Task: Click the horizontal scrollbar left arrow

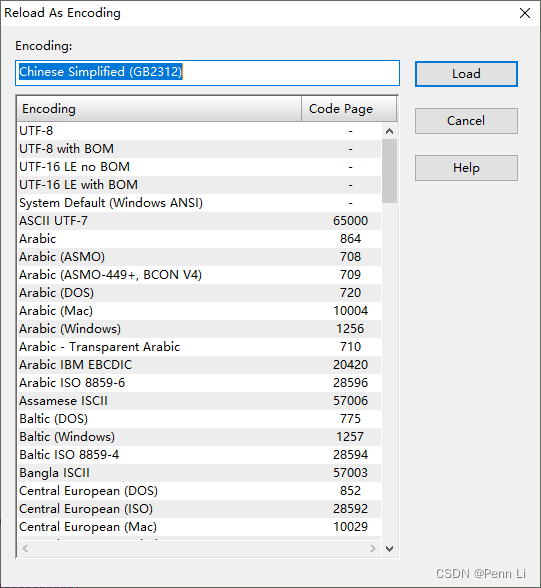Action: tap(25, 549)
